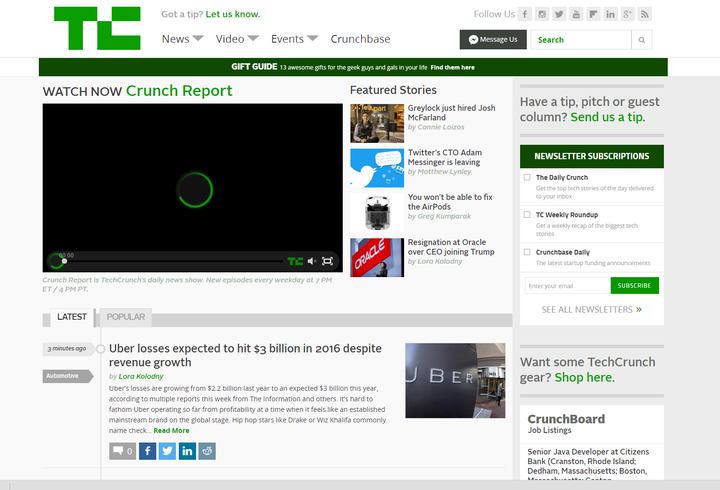
Task: Click 'Shop here' gear link
Action: tap(585, 377)
